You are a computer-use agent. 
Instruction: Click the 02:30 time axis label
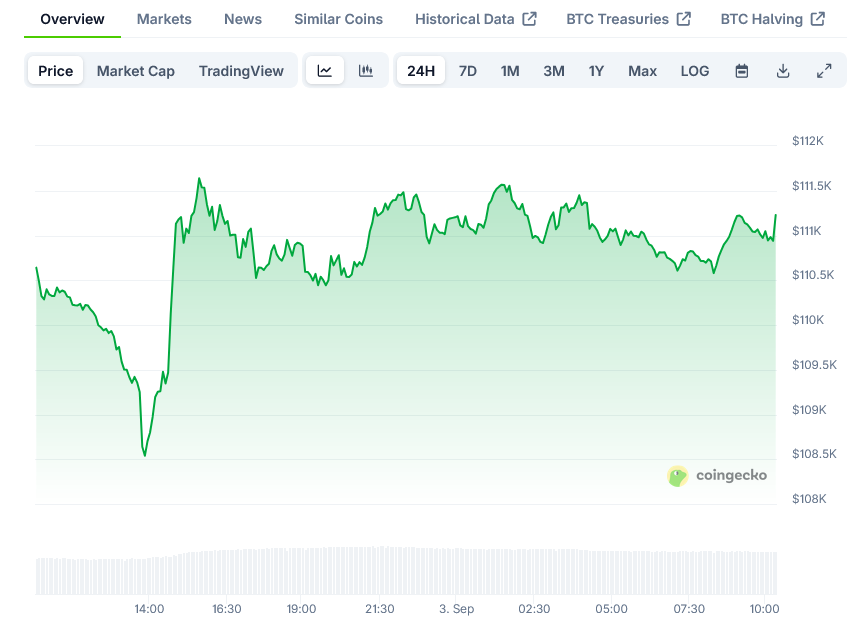(534, 609)
